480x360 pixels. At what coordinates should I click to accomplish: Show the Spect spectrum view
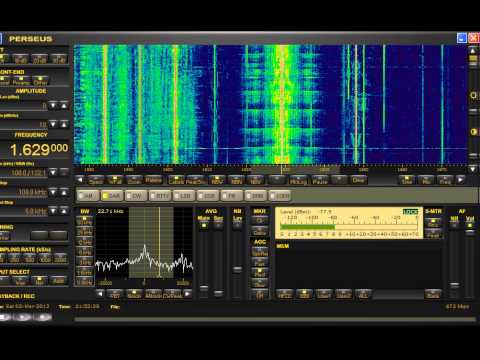(96, 180)
